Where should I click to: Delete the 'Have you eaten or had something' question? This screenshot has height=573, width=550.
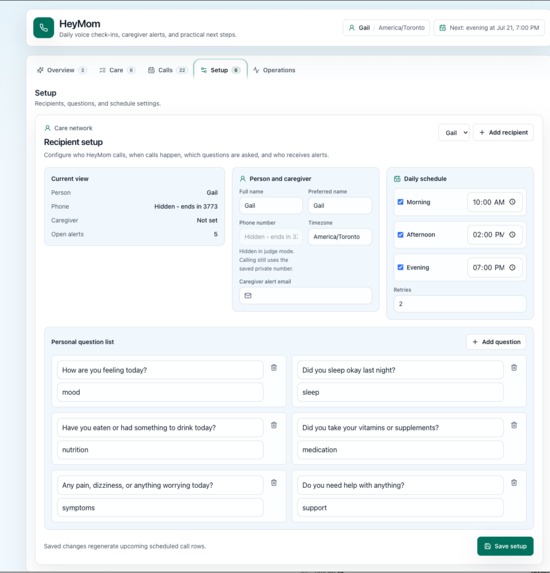(274, 425)
